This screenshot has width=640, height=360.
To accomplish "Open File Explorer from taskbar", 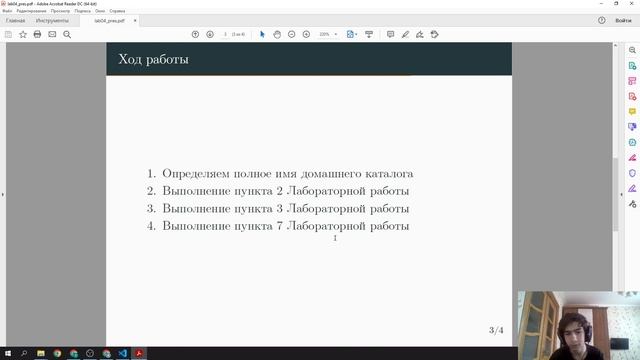I will pyautogui.click(x=41, y=353).
